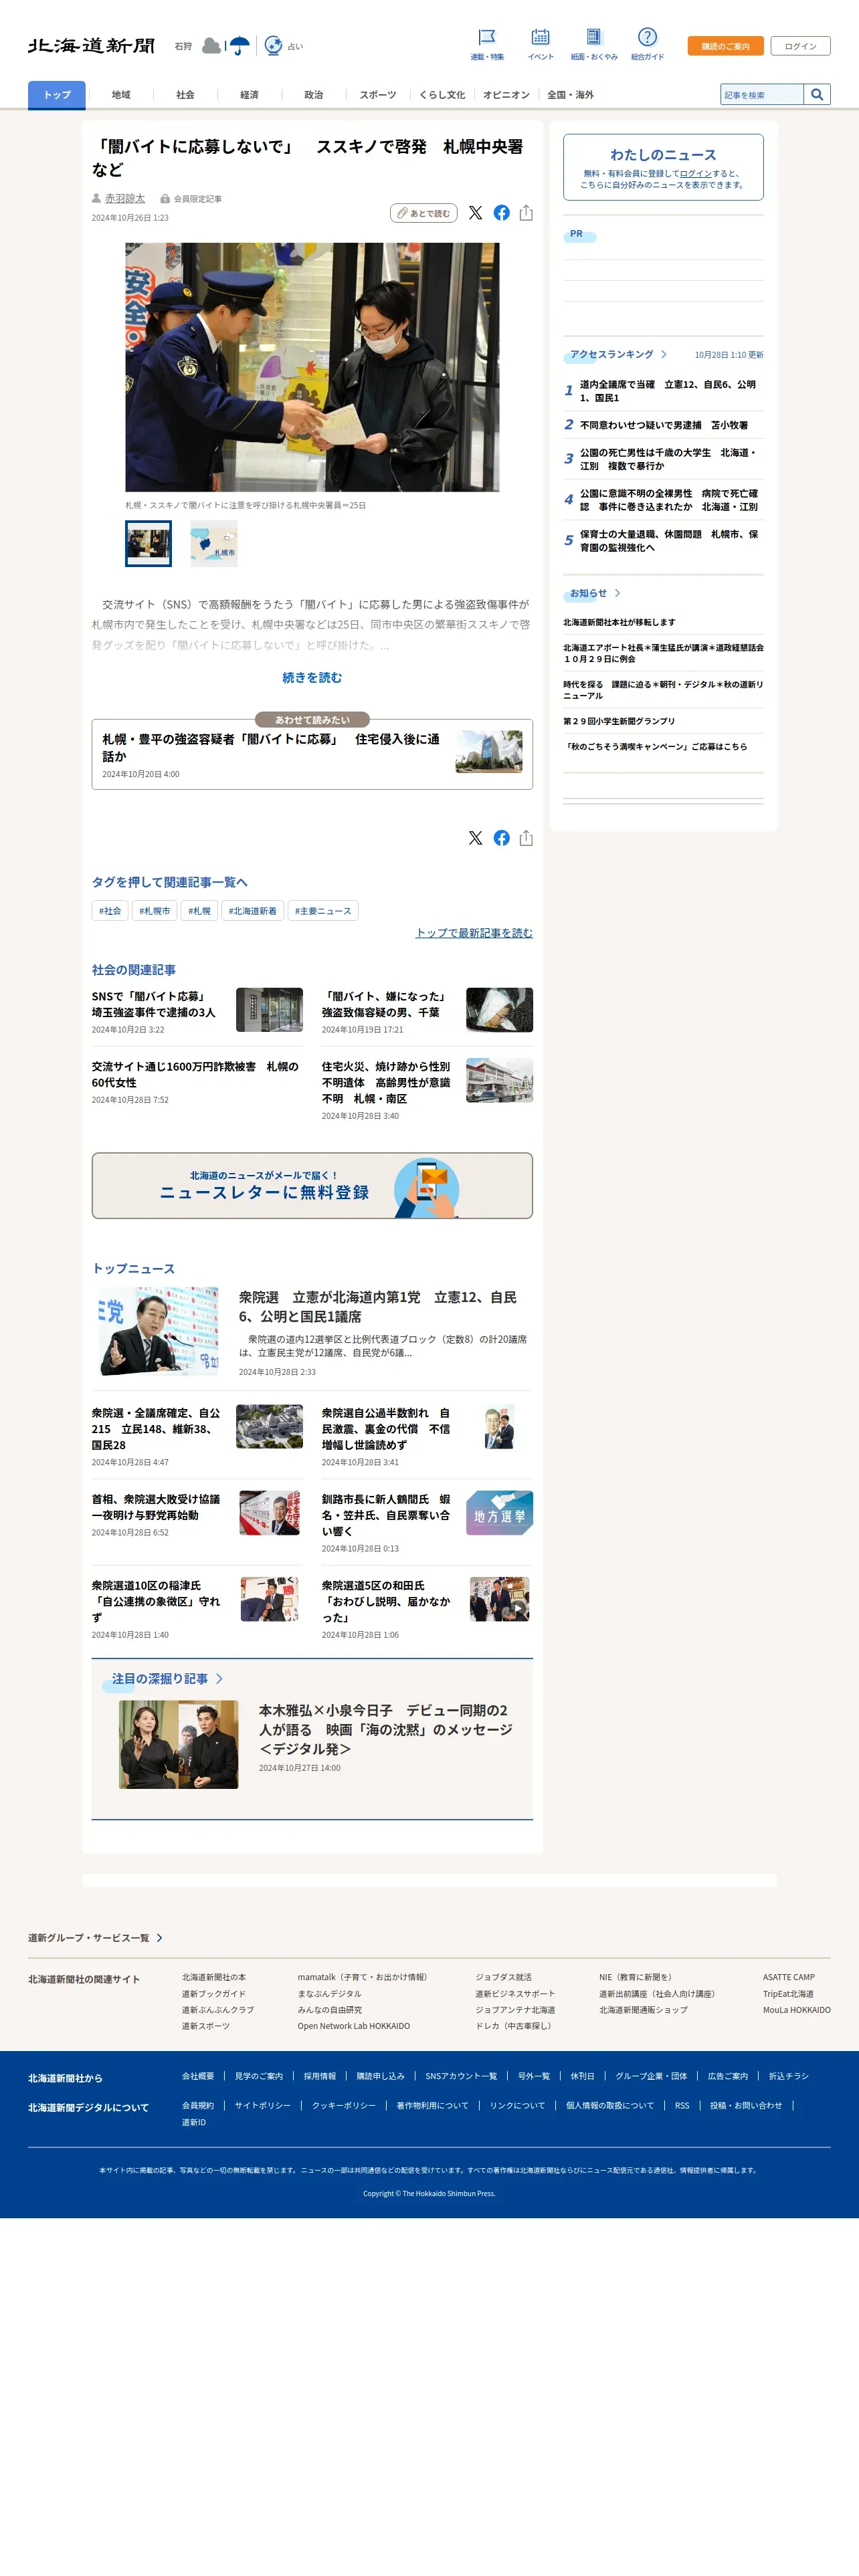Open ranking 2 不同意わいせつ疑い article
This screenshot has width=859, height=2576.
[x=664, y=425]
